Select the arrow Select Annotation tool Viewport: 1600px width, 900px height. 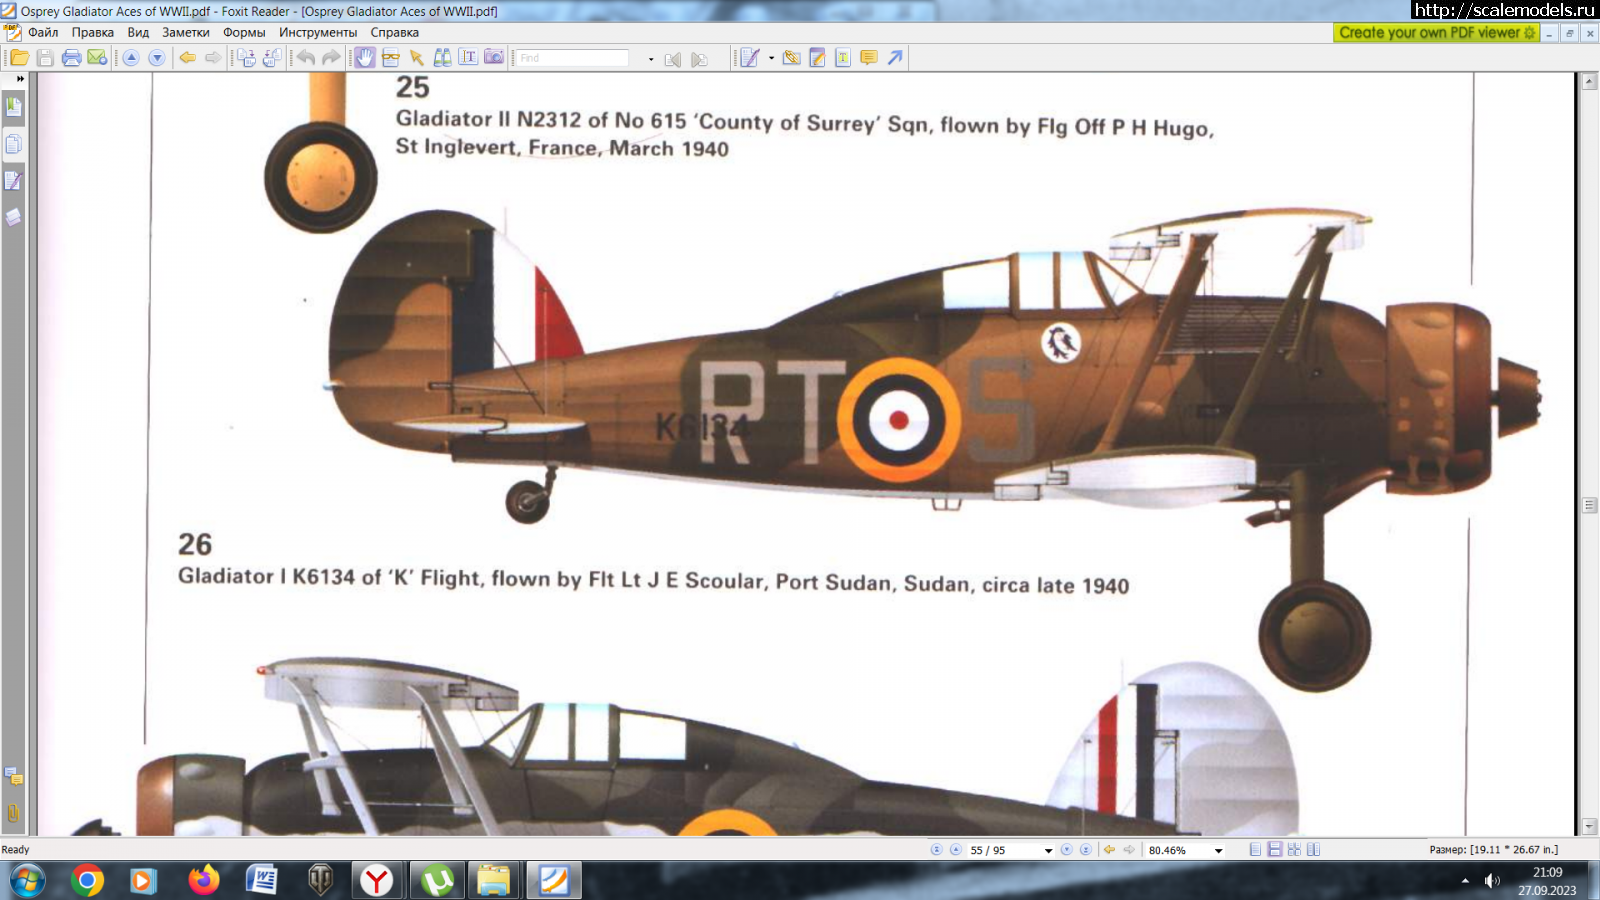pyautogui.click(x=417, y=58)
